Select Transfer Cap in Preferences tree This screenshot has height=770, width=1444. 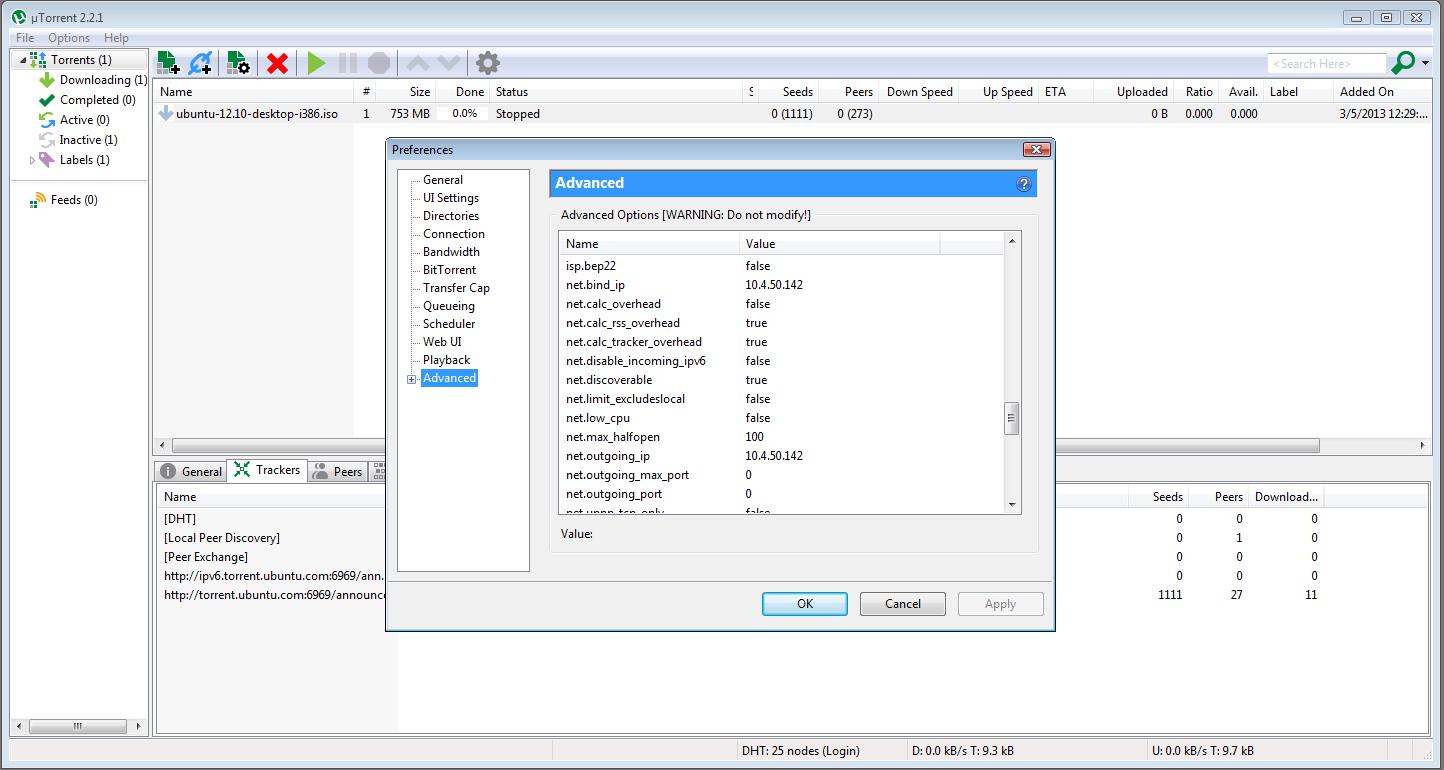point(456,288)
